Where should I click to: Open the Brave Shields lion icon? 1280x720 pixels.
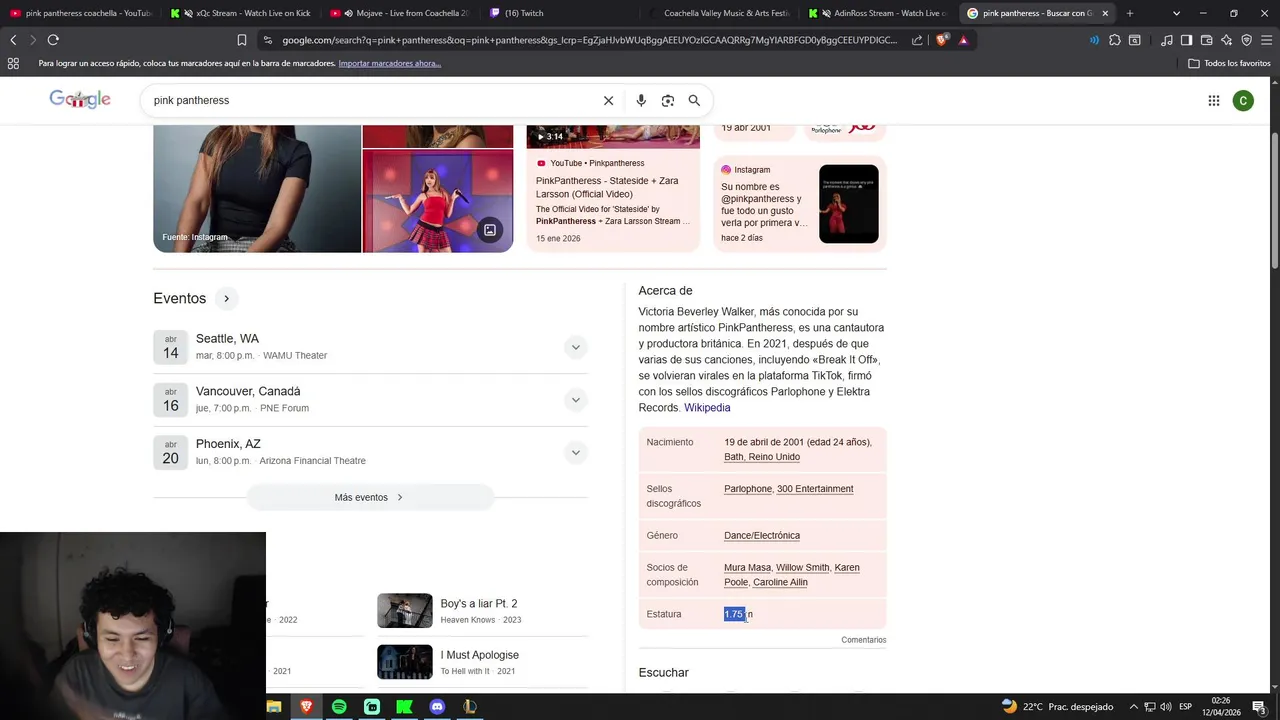(942, 40)
